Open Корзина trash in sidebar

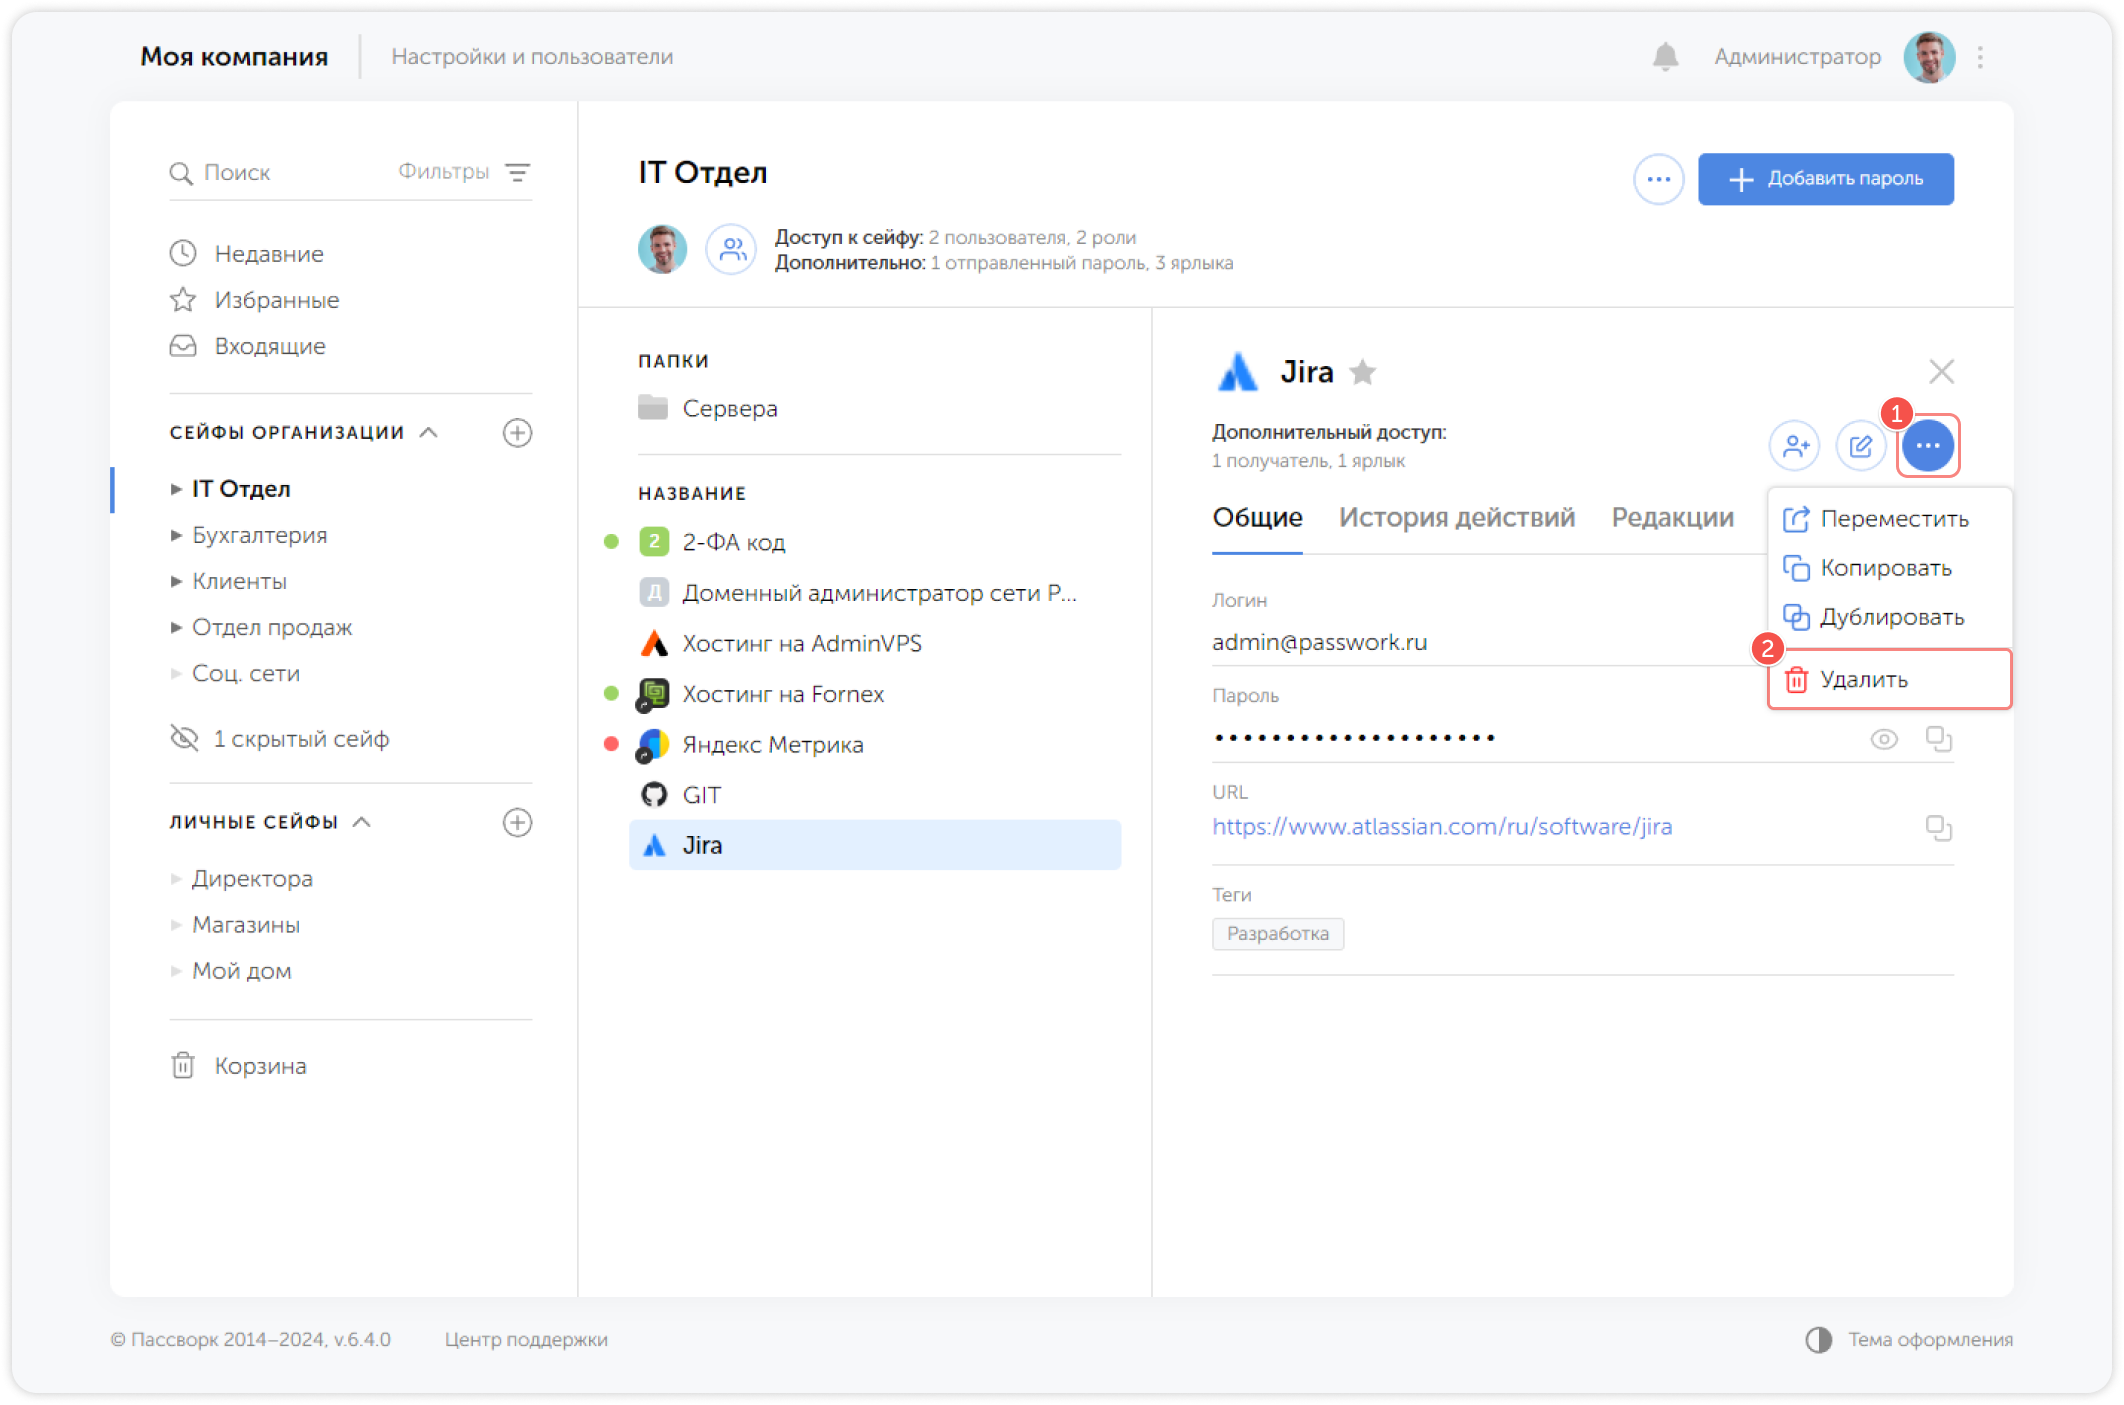pyautogui.click(x=259, y=1066)
